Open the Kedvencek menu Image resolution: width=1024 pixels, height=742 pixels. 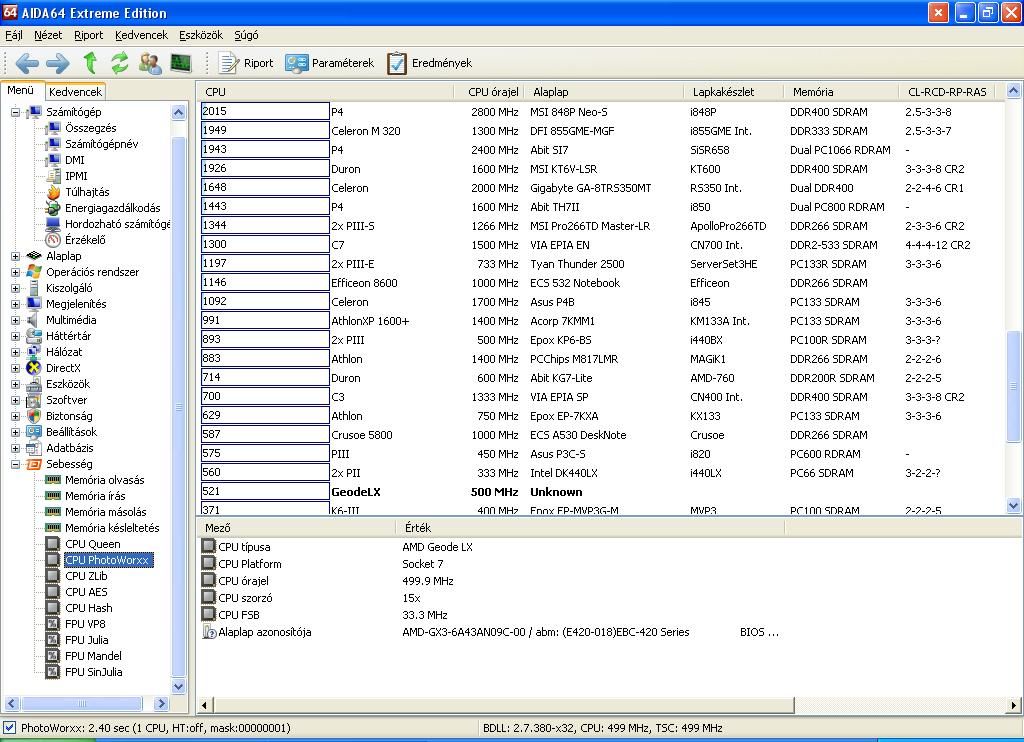[x=141, y=35]
